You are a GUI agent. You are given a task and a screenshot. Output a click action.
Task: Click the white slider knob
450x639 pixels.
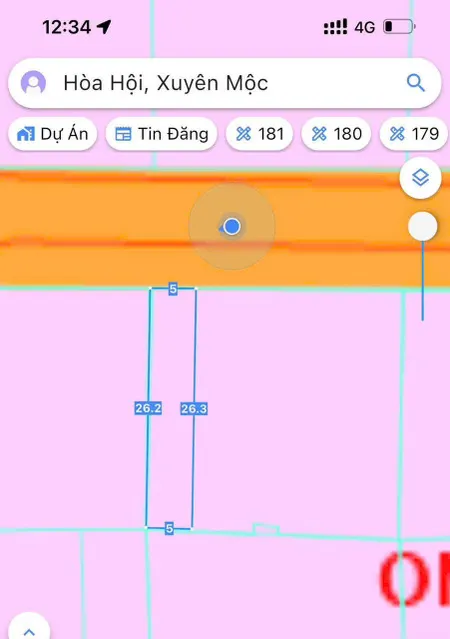pyautogui.click(x=423, y=226)
